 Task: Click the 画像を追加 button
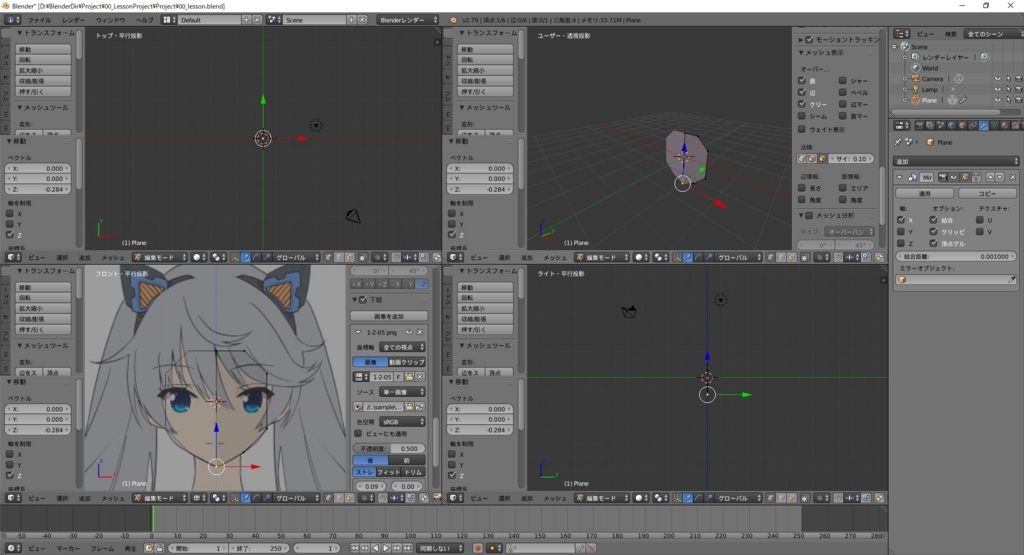[x=389, y=316]
